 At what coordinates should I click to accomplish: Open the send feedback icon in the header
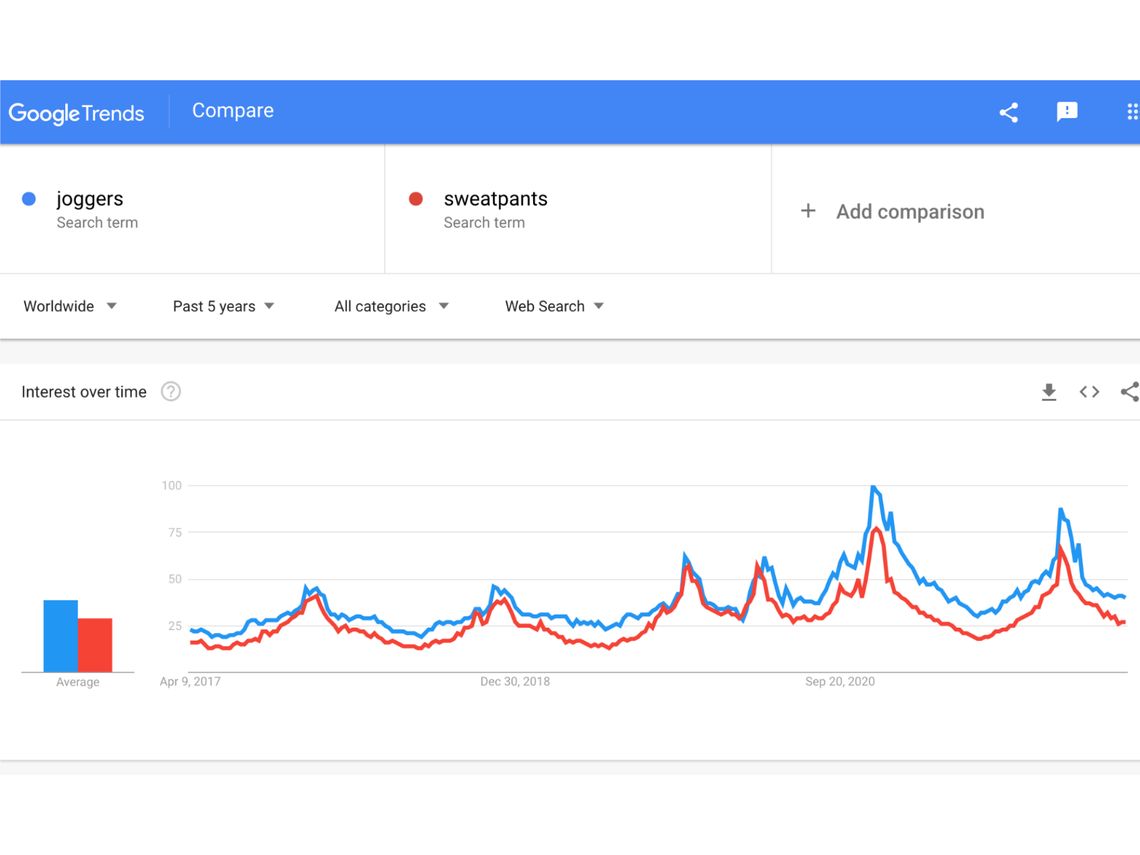(1067, 112)
